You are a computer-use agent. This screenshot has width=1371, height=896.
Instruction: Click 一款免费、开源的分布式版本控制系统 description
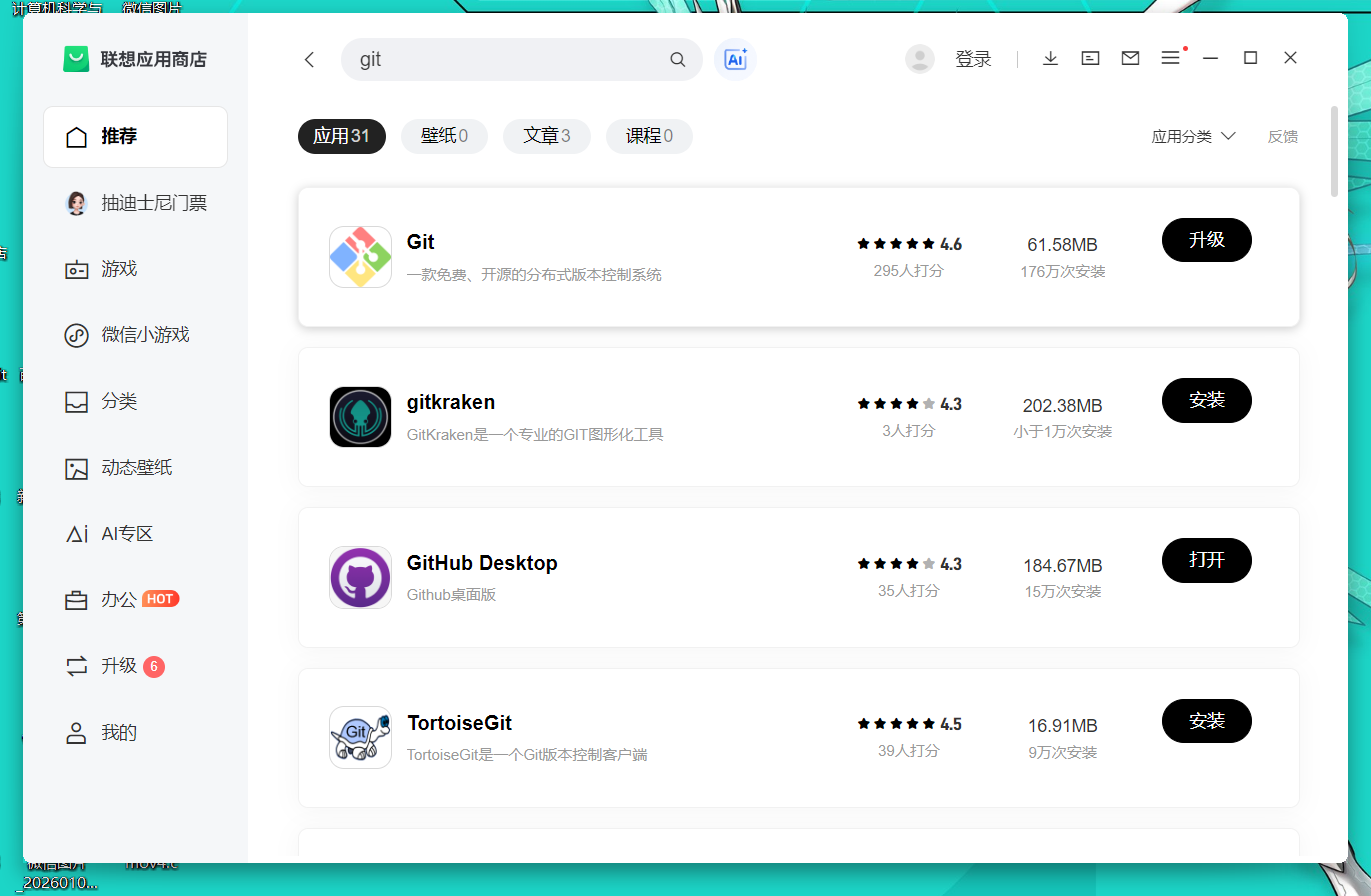(534, 274)
